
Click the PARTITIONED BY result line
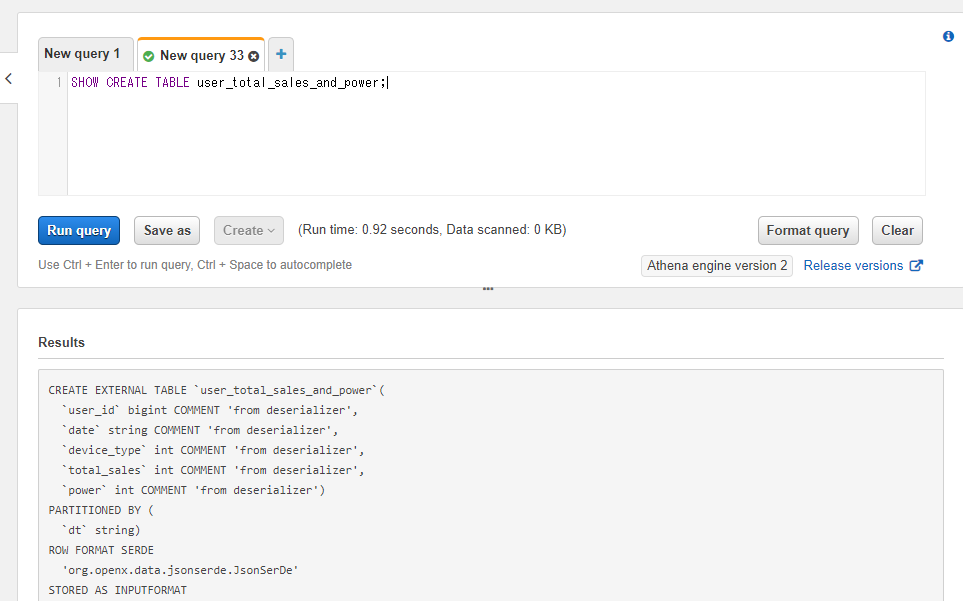101,510
